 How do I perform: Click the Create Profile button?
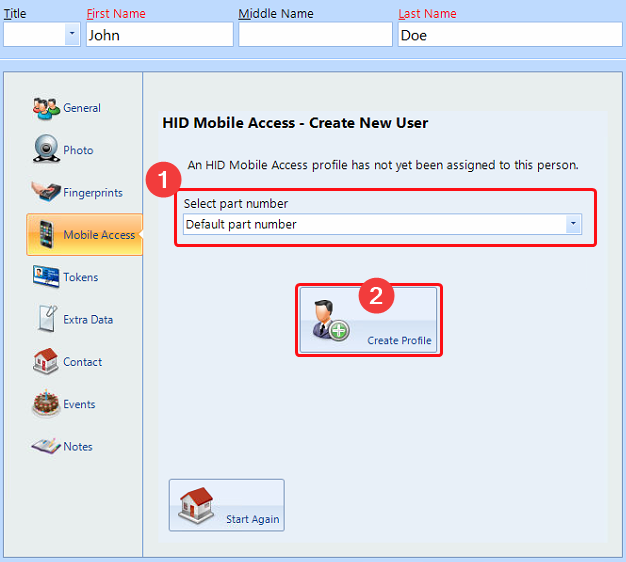368,320
